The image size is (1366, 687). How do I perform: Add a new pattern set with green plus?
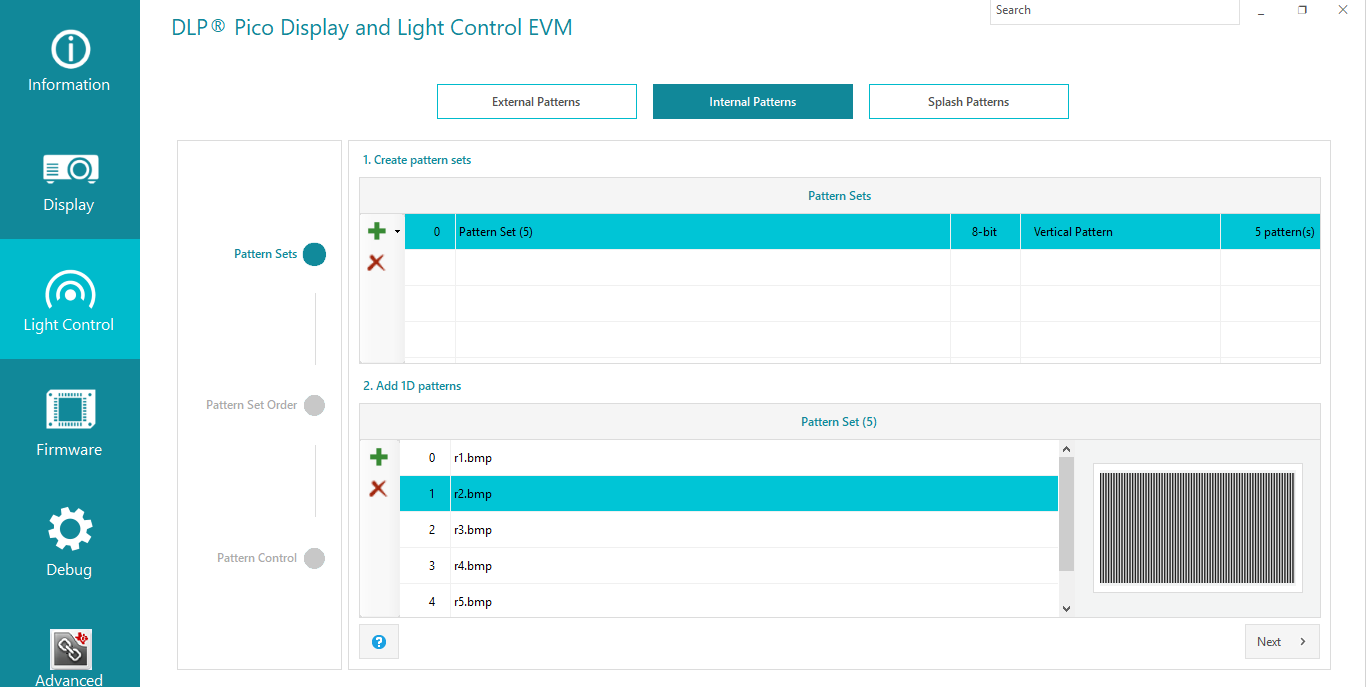pyautogui.click(x=377, y=231)
